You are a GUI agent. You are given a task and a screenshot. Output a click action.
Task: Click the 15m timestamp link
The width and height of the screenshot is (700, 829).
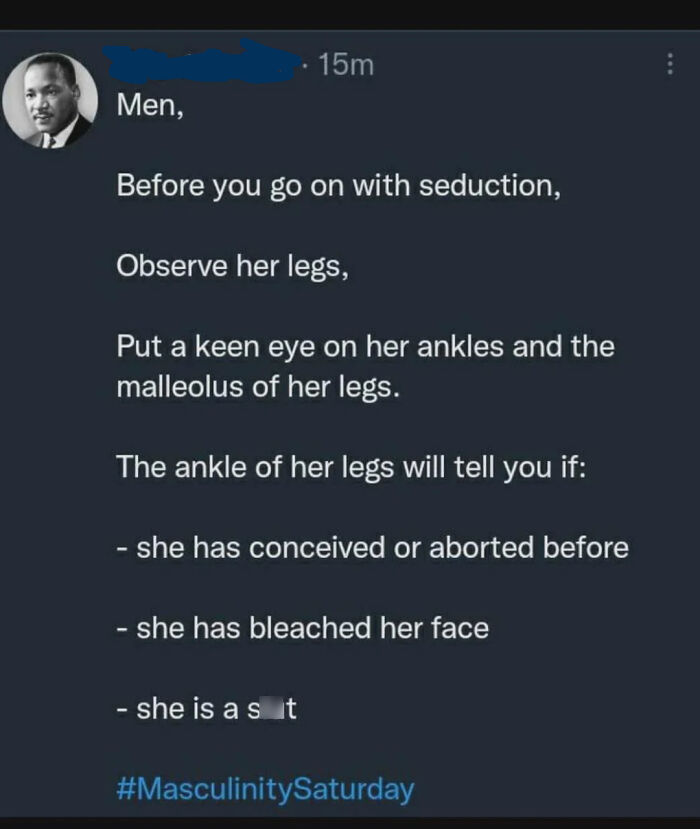tap(344, 65)
